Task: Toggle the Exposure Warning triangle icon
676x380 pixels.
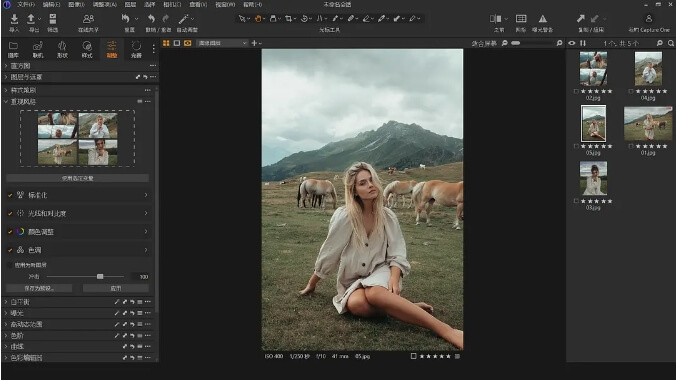Action: coord(542,19)
